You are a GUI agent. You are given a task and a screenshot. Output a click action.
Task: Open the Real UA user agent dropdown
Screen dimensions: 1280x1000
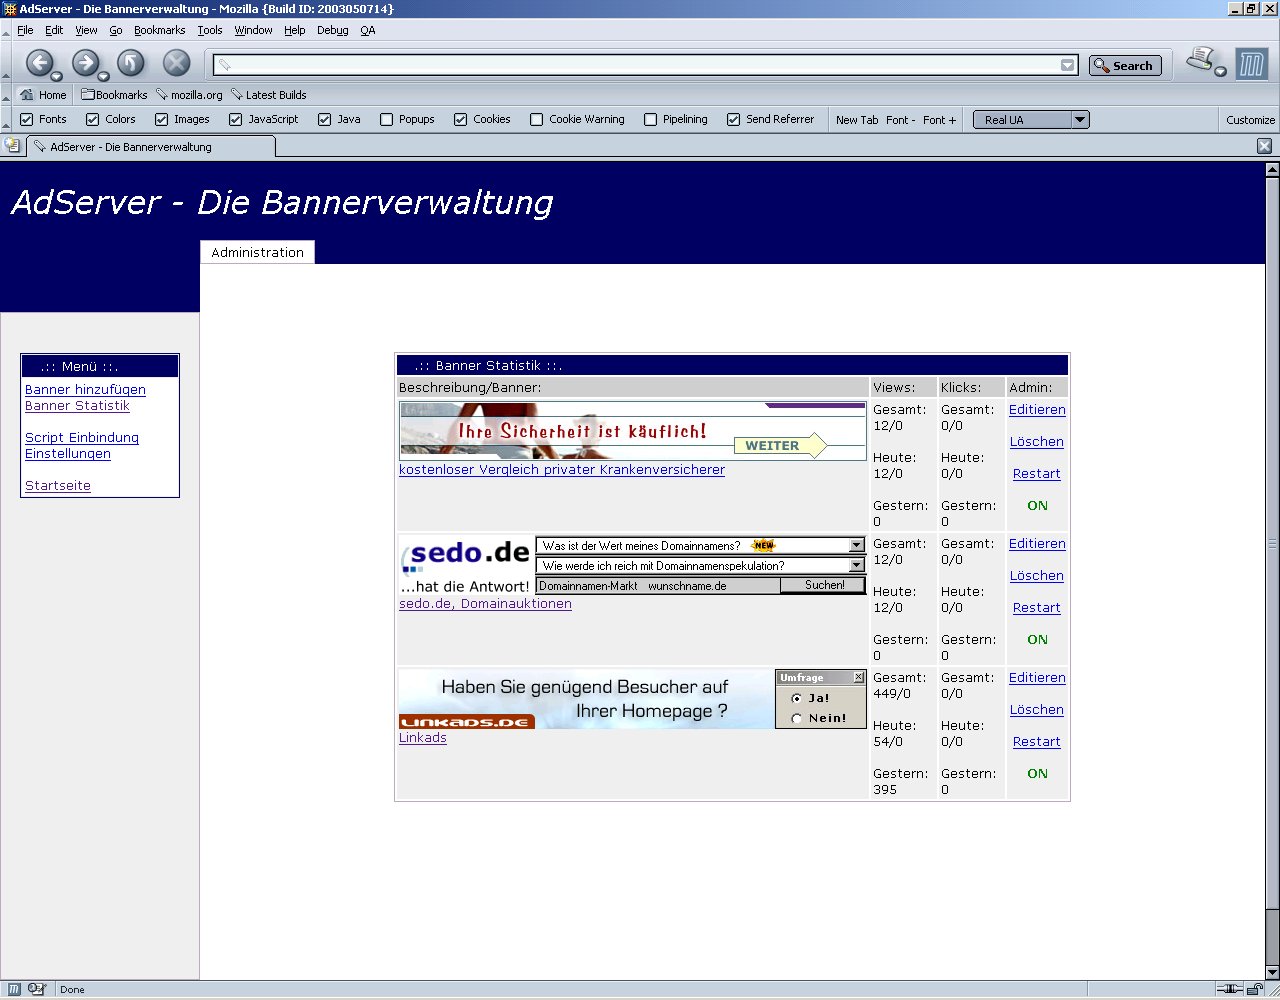click(1031, 120)
